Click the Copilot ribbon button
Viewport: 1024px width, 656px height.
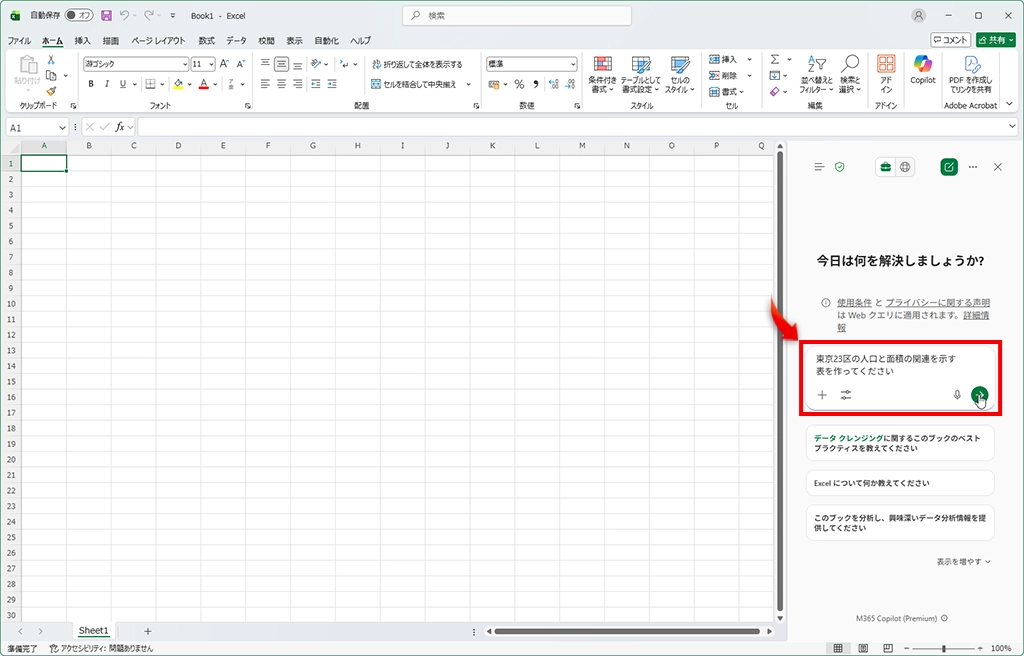tap(922, 71)
